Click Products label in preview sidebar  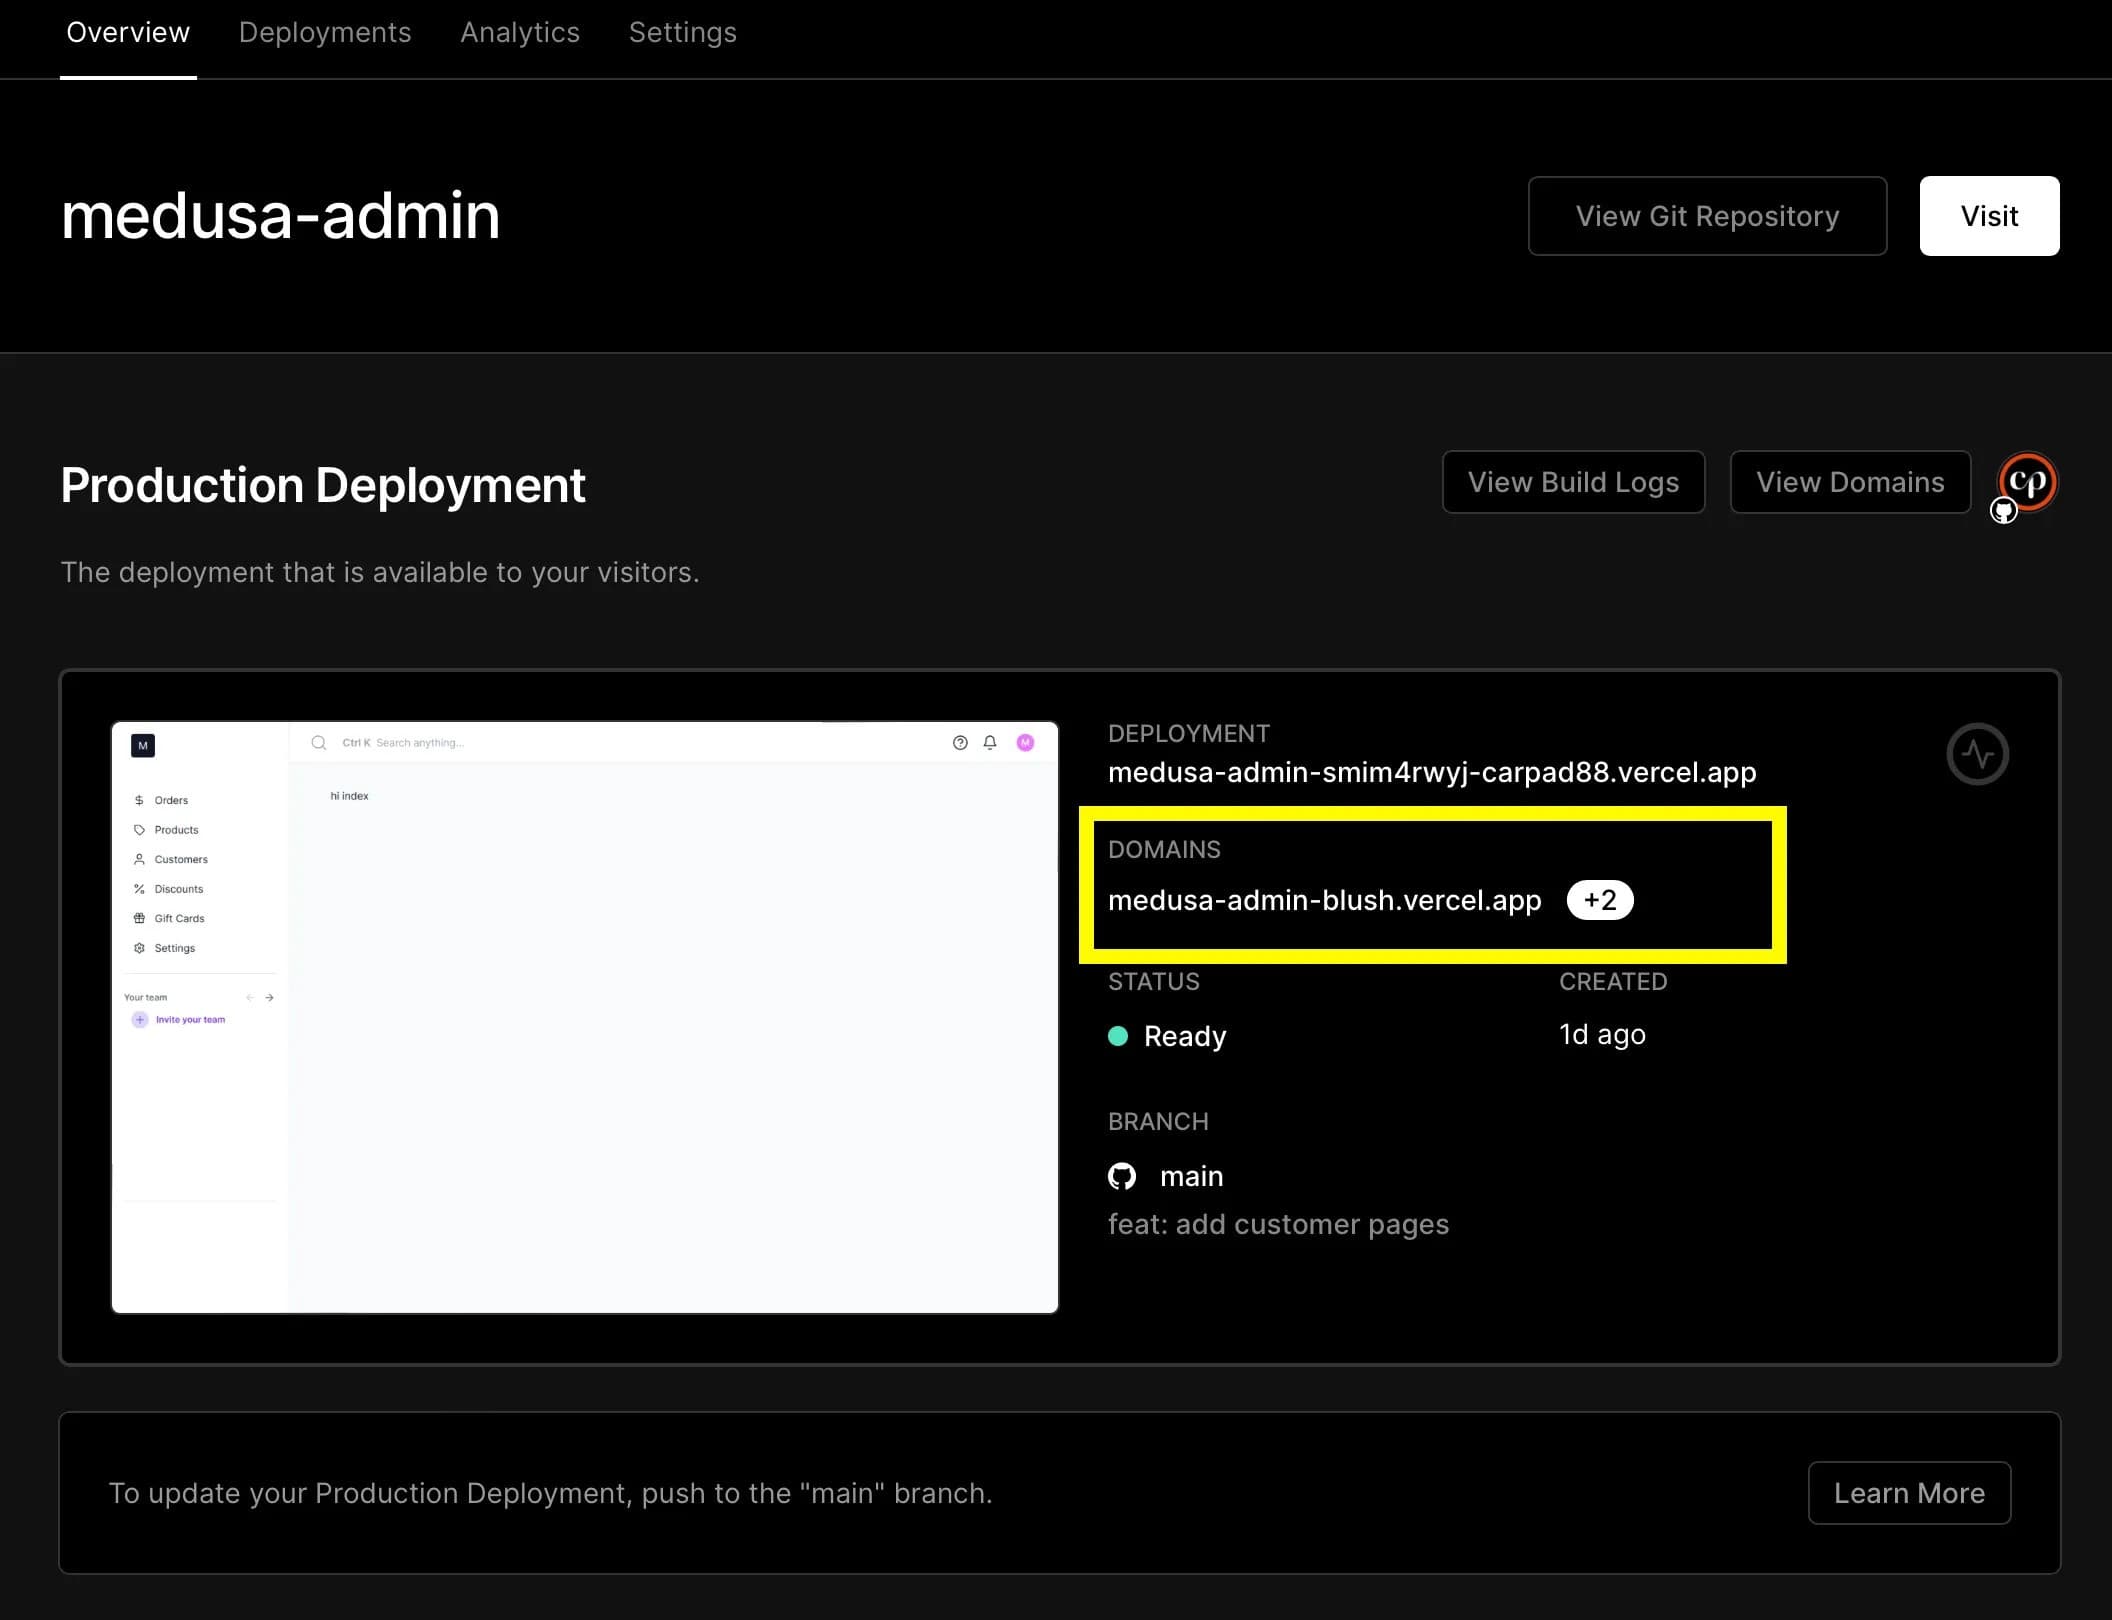coord(176,830)
